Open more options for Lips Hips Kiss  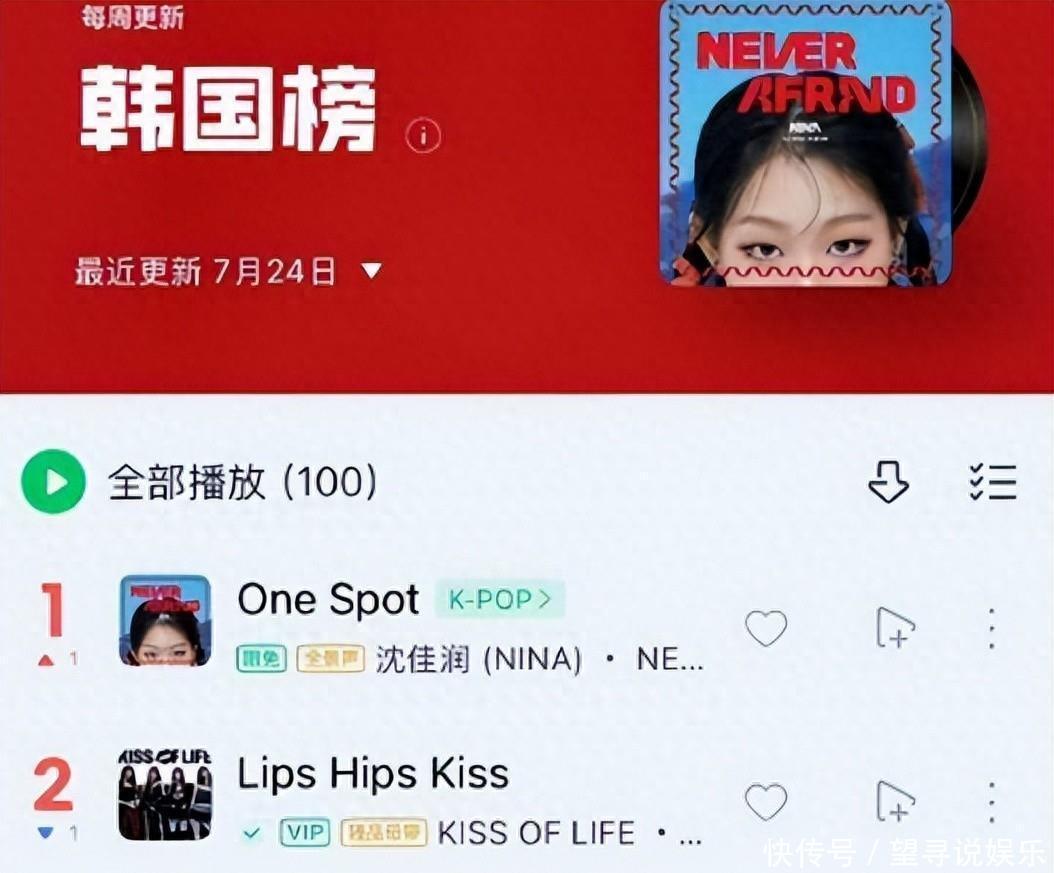pos(992,802)
